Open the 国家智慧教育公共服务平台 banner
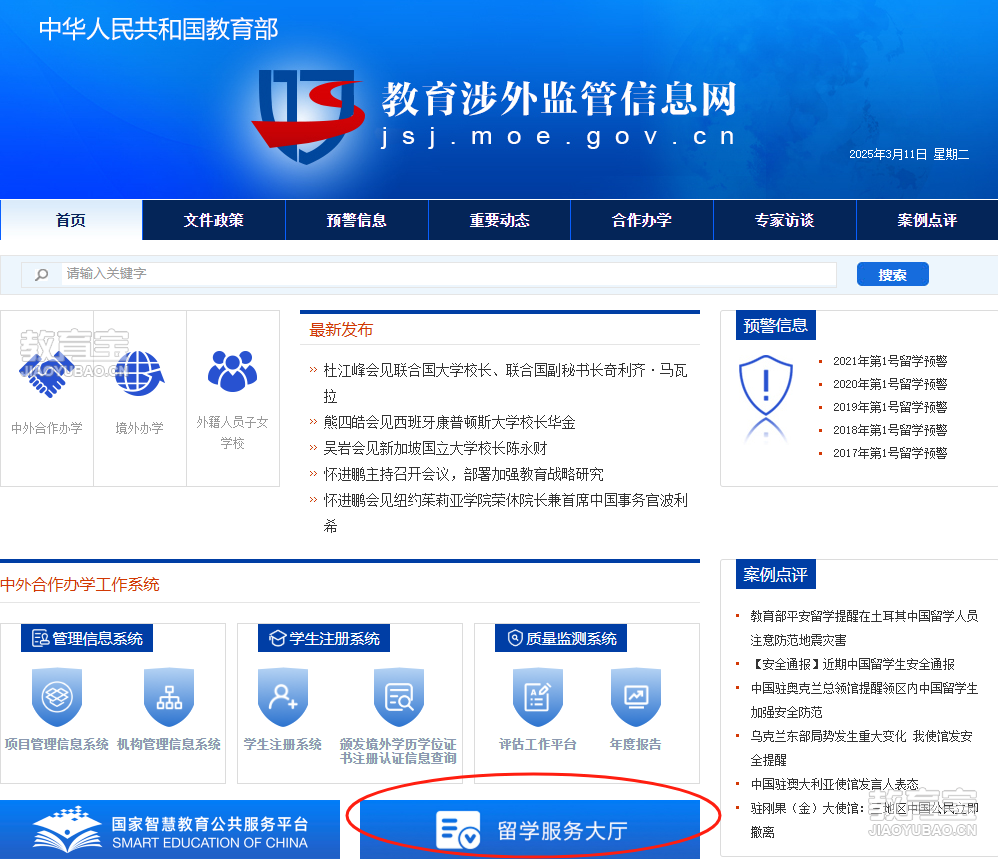Screen dimensions: 998x859 tap(170, 830)
